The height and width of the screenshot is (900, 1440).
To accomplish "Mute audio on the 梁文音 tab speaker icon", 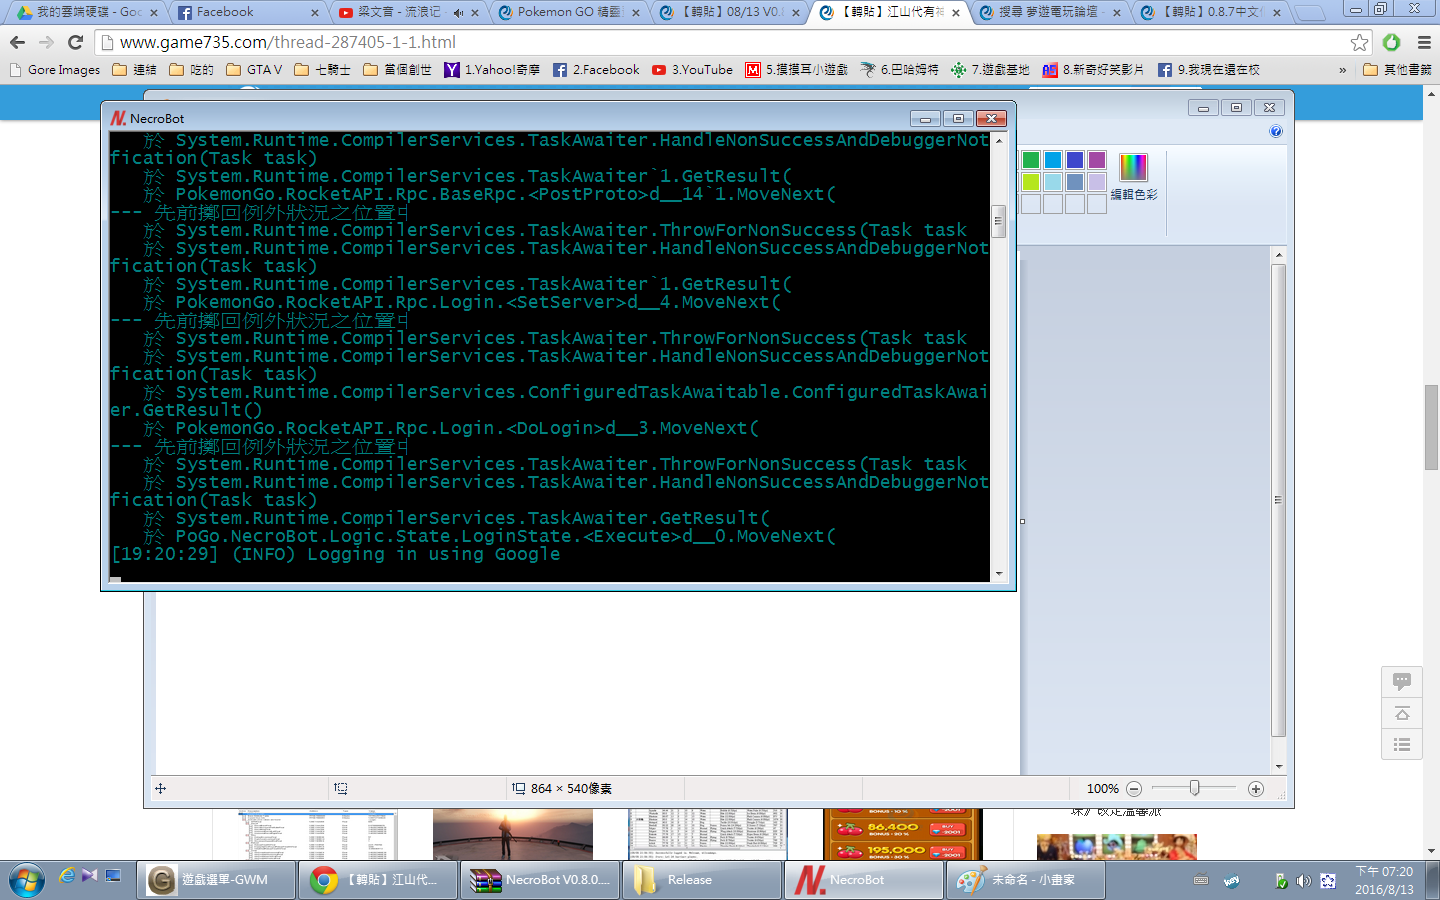I will tap(458, 12).
